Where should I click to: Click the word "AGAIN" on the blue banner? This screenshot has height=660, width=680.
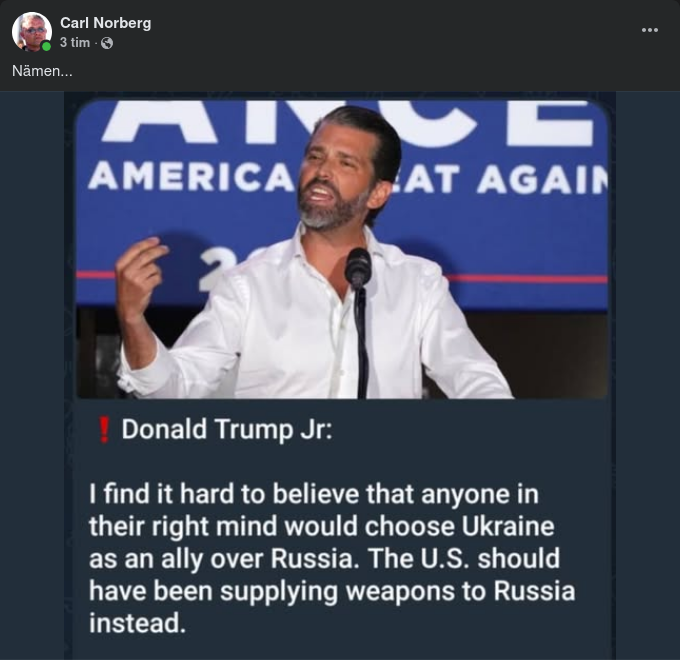[x=541, y=180]
